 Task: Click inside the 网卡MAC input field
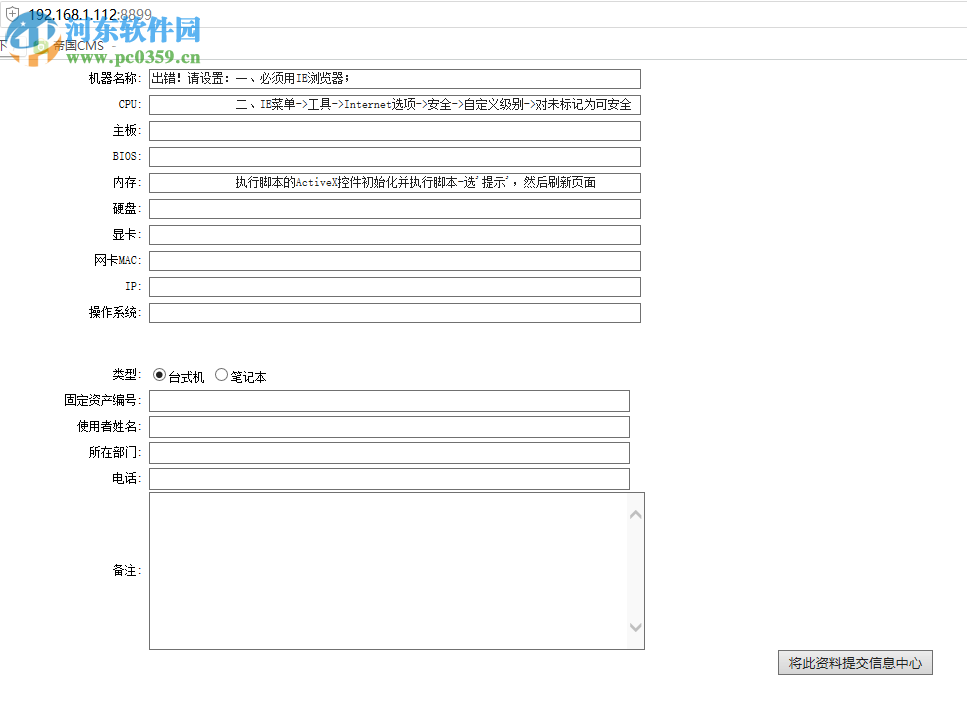(395, 260)
